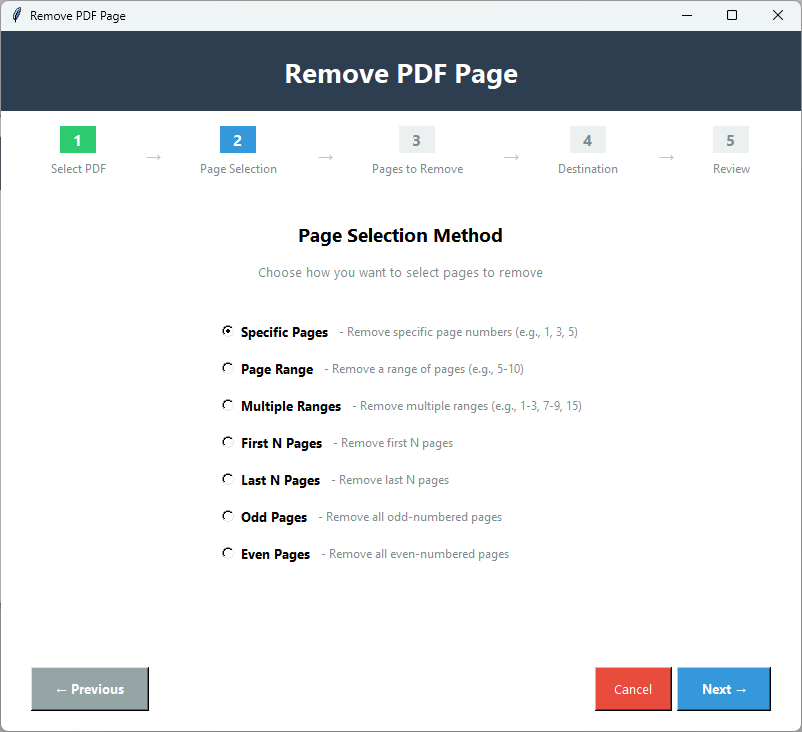Click the arrow between Select PDF and Page Selection
Image resolution: width=802 pixels, height=732 pixels.
tap(153, 158)
